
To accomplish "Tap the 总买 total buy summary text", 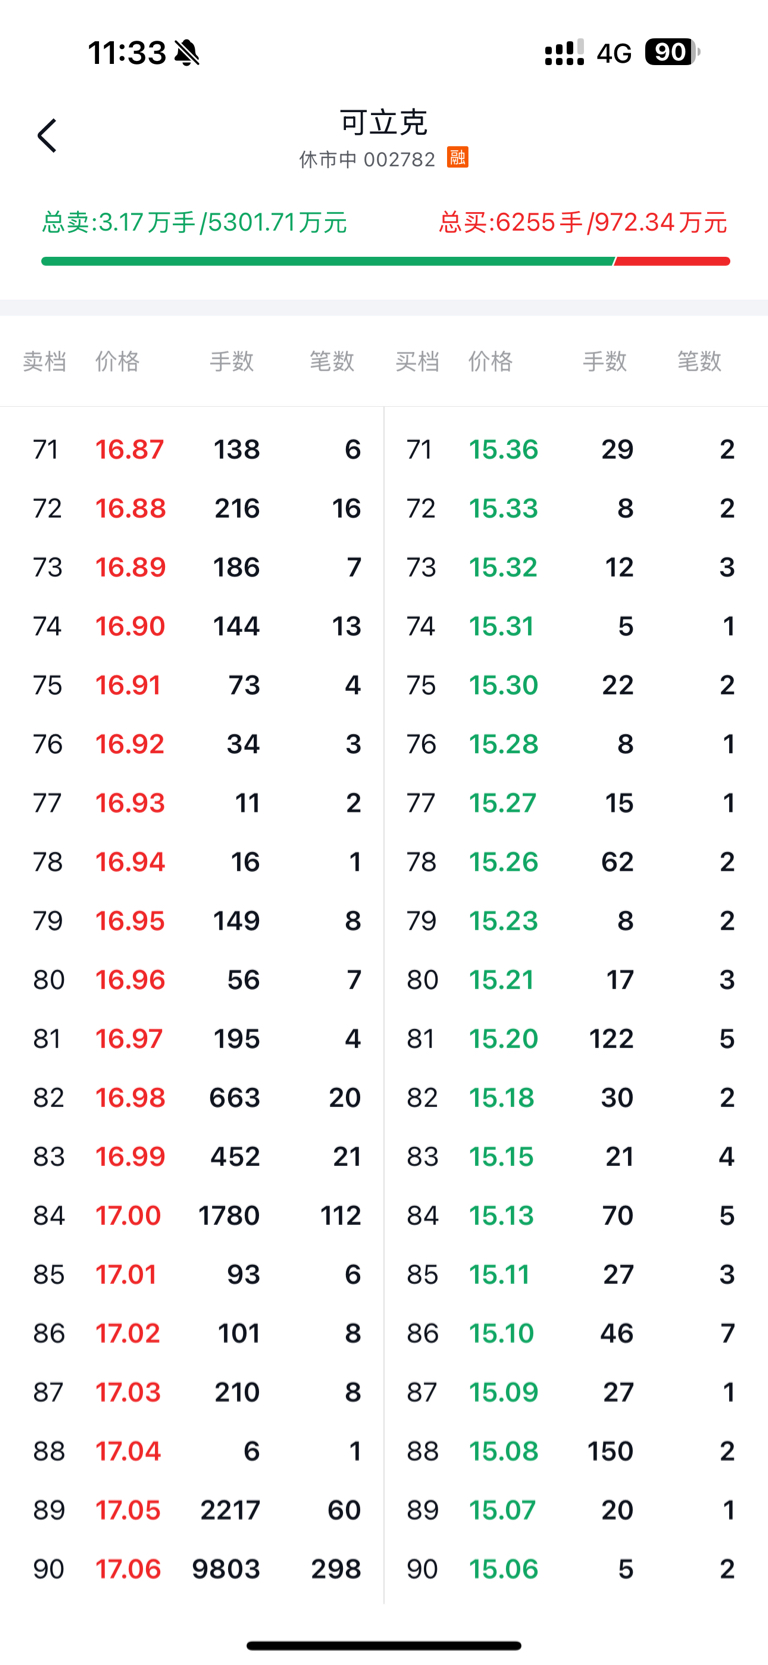I will point(582,222).
